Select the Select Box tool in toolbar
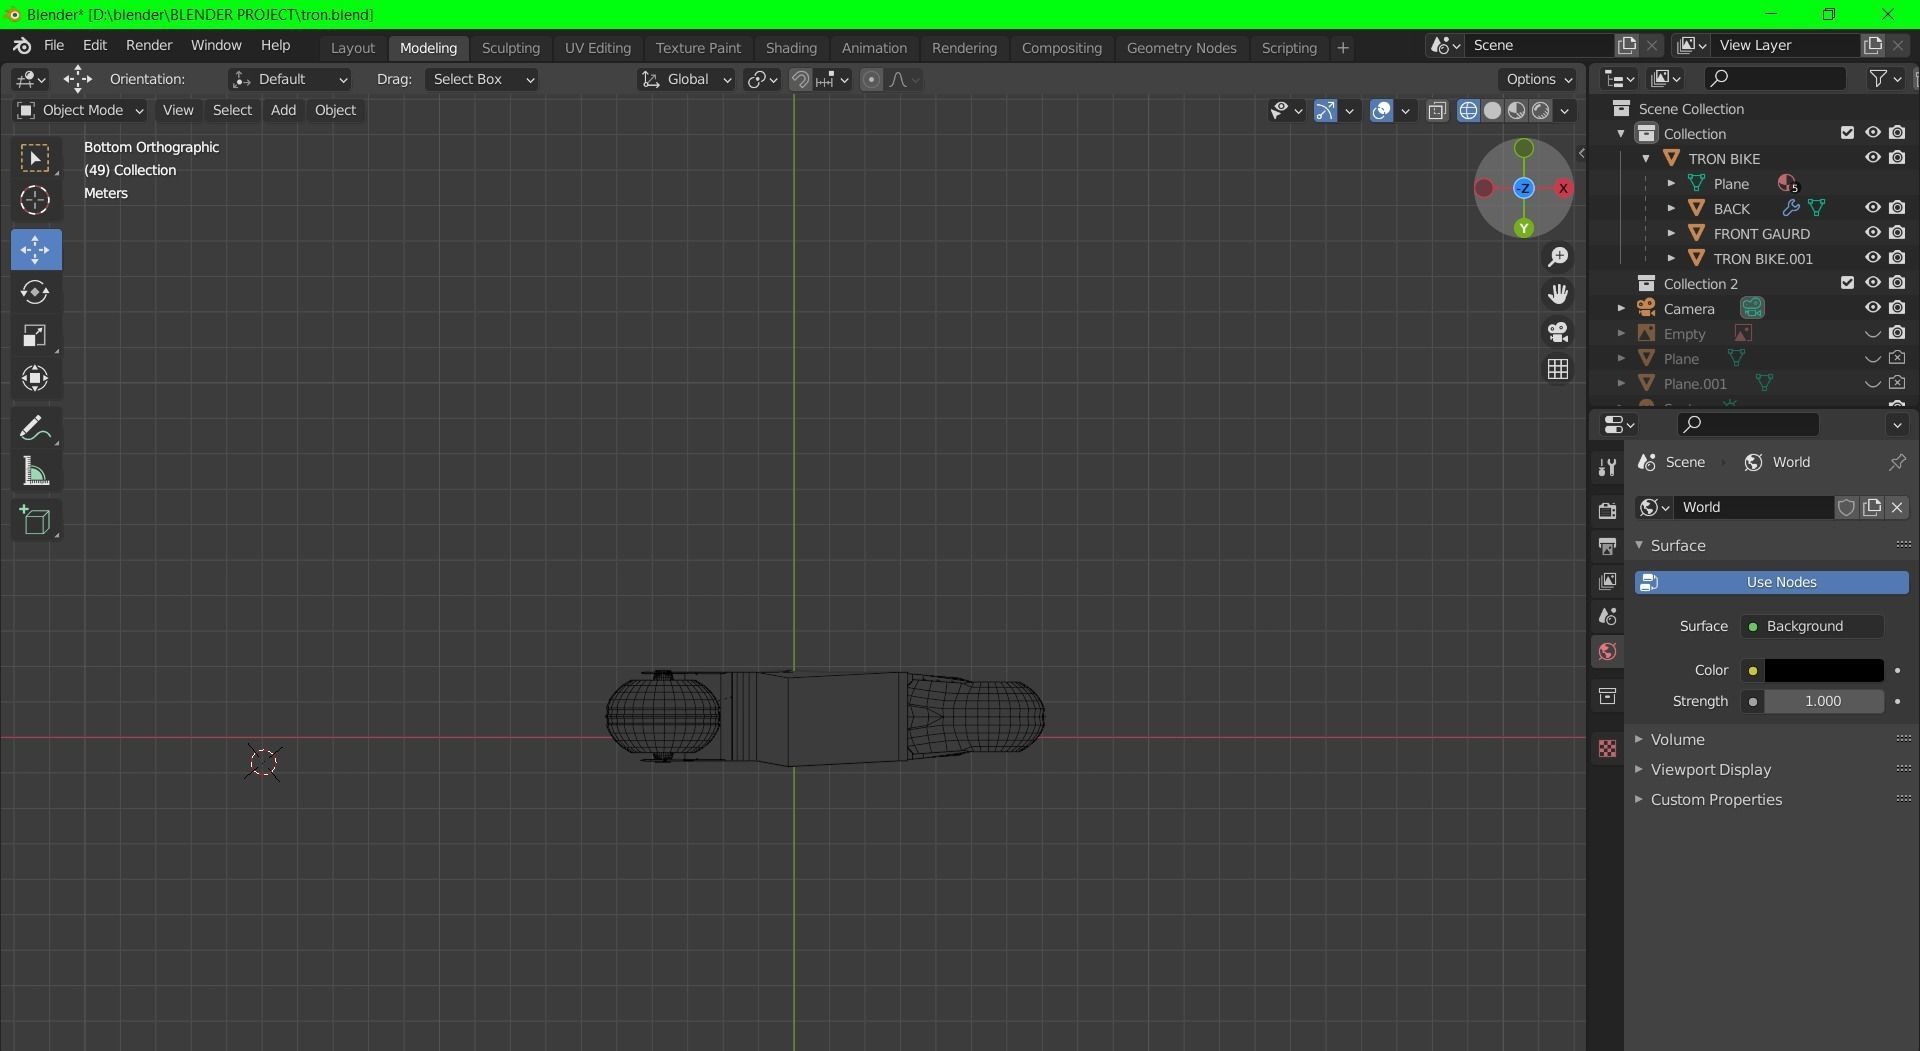This screenshot has height=1051, width=1920. (x=36, y=158)
